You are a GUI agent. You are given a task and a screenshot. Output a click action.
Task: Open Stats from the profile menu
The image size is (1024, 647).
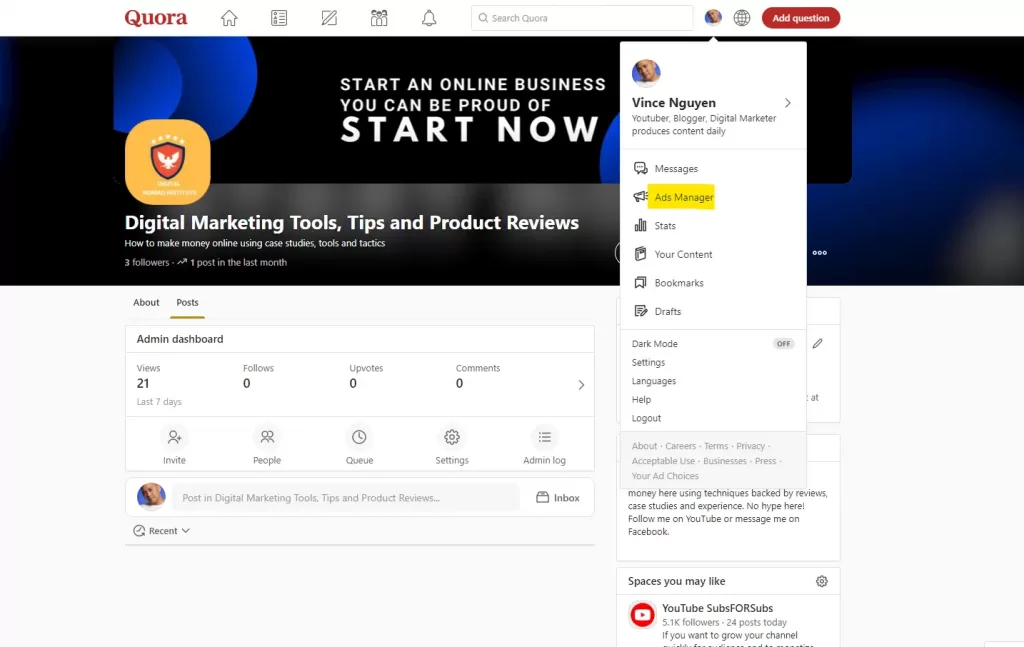(713, 226)
